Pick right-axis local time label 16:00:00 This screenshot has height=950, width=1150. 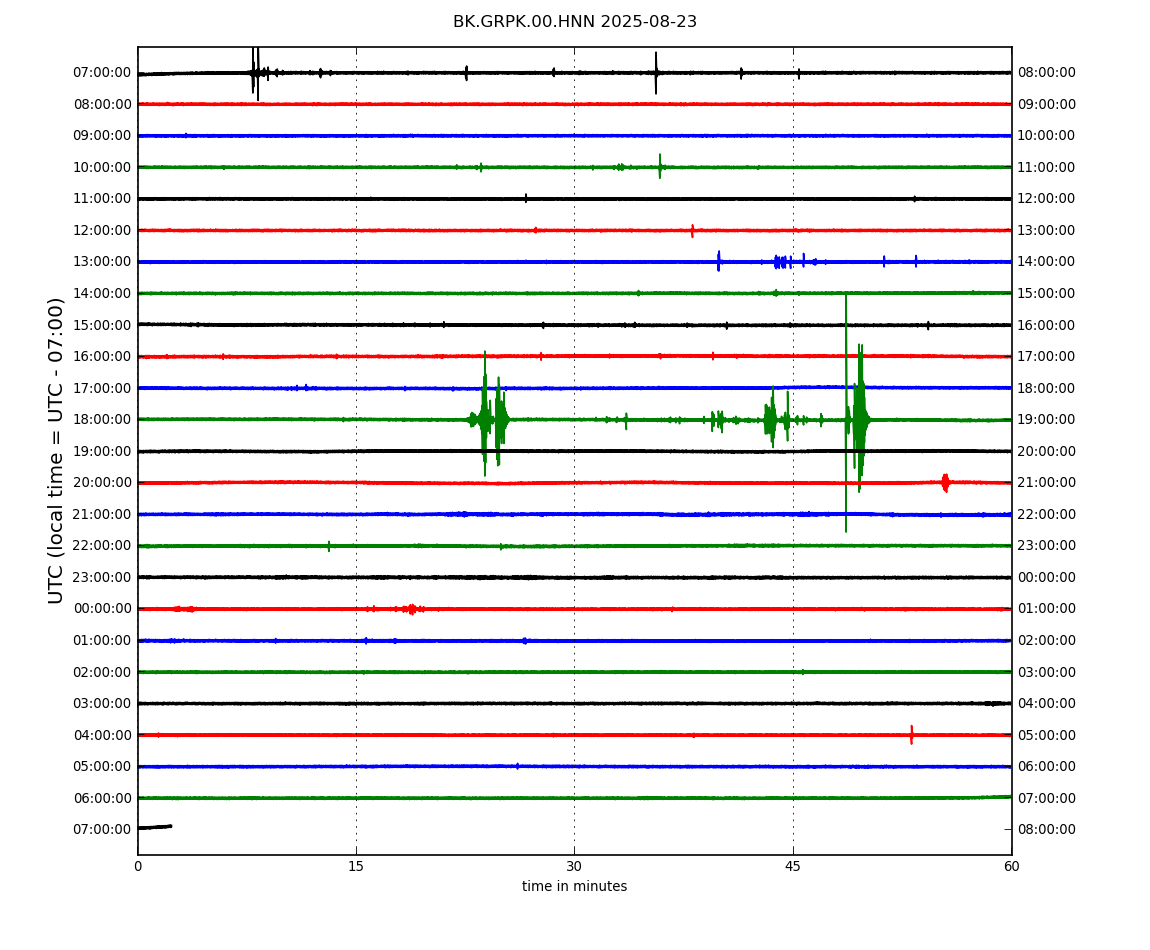click(x=1047, y=325)
